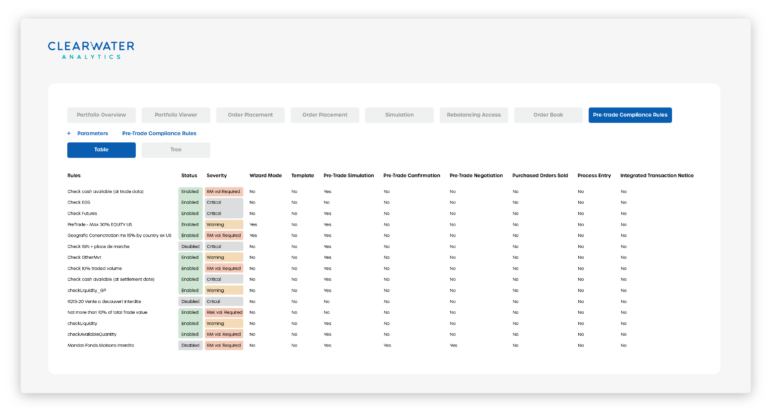Switch to the Portfolio Viewer tab
The height and width of the screenshot is (413, 768).
tap(175, 115)
